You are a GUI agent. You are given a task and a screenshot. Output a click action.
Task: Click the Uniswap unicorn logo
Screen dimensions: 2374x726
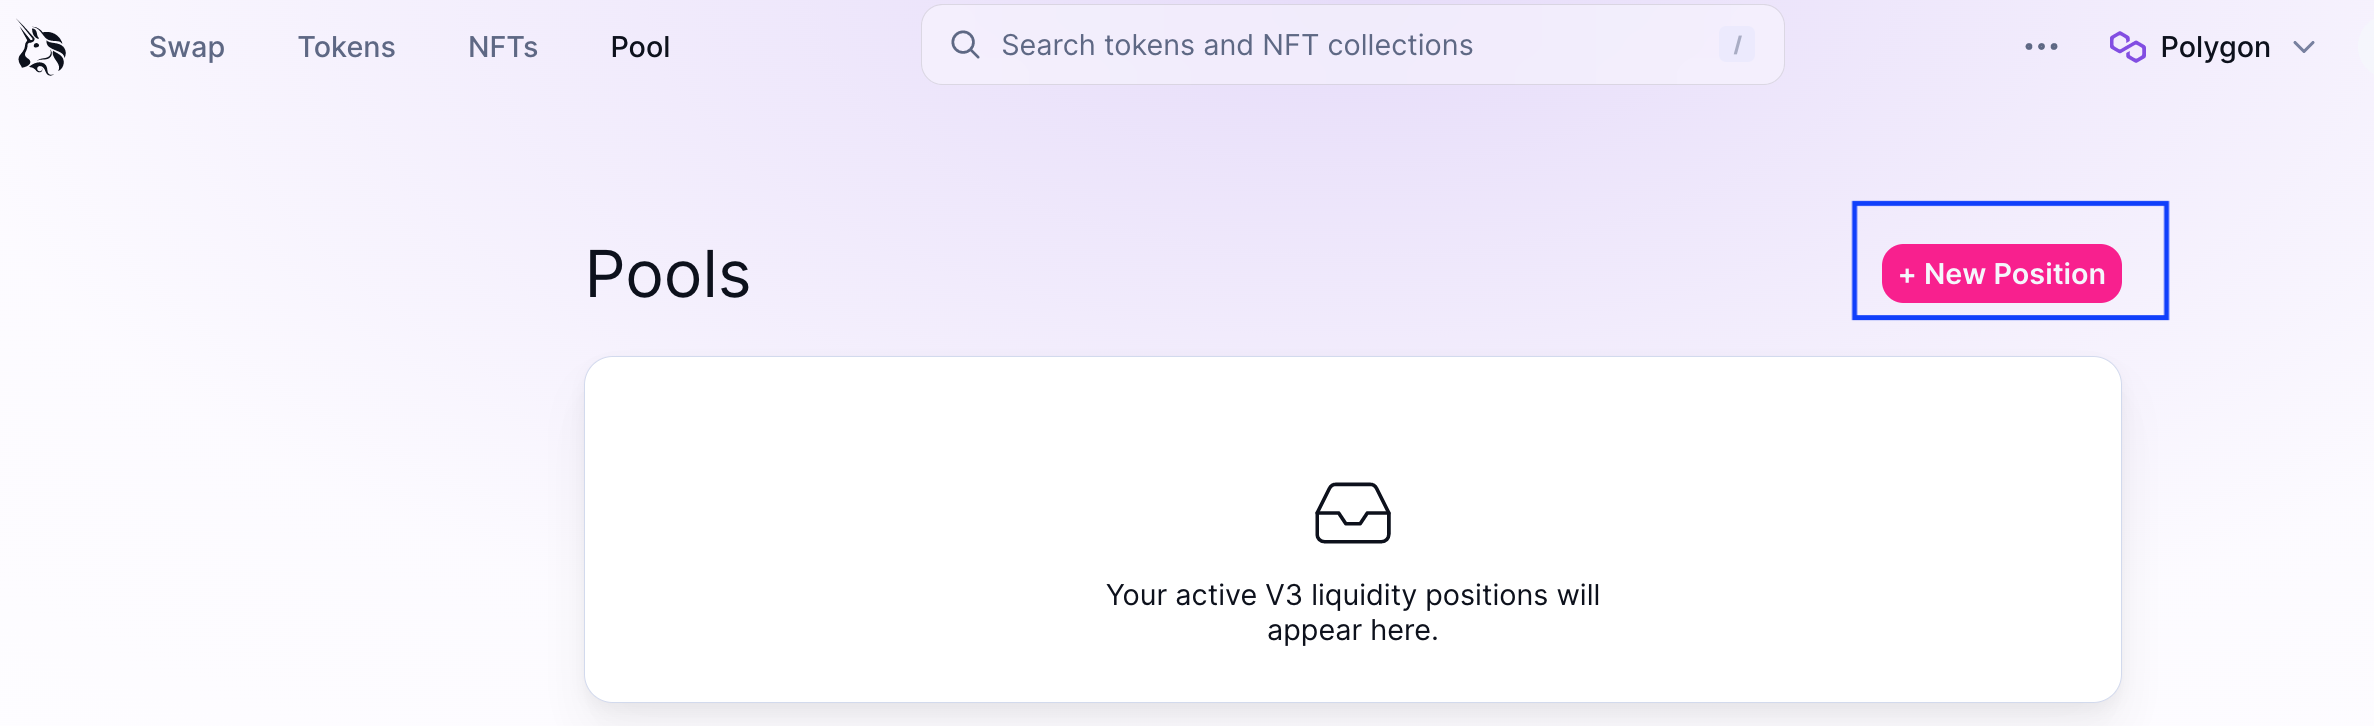[x=40, y=47]
